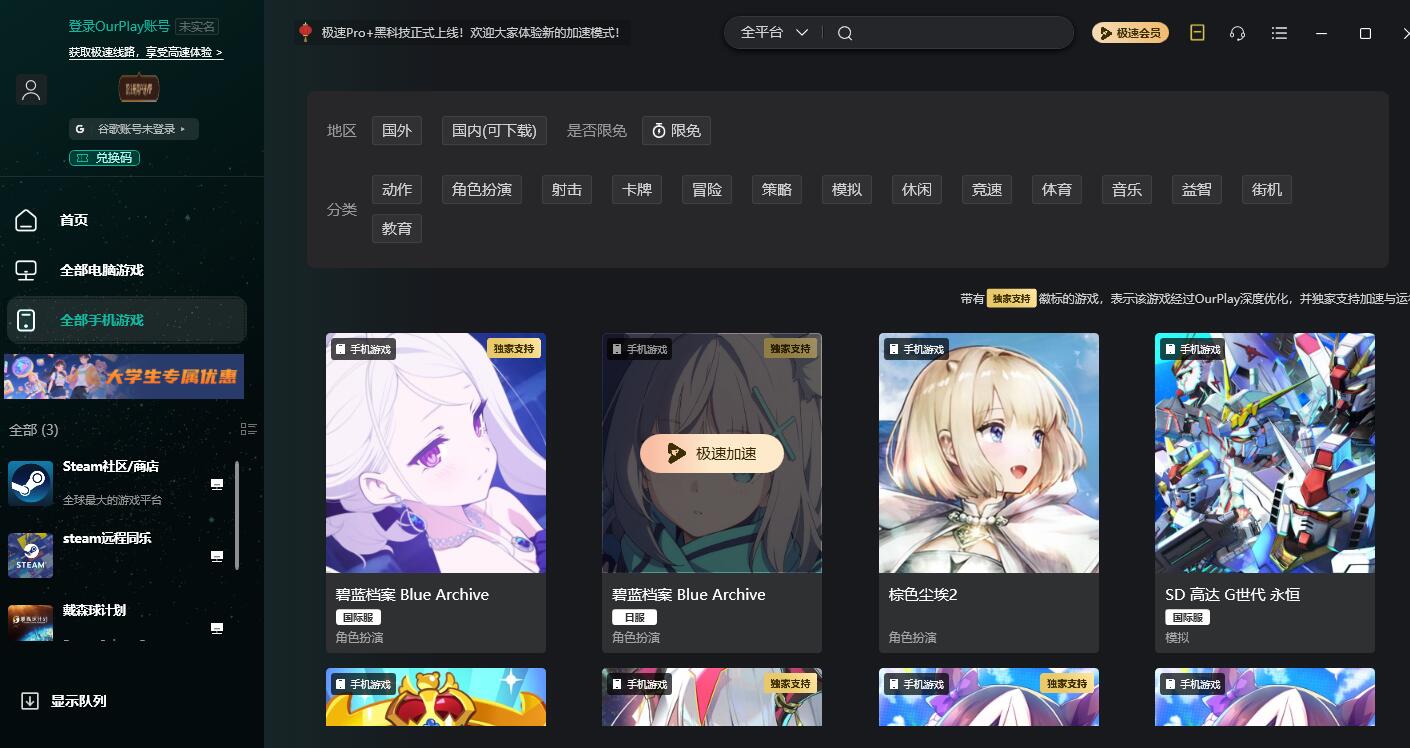
Task: Click the 极速加速 button on Blue Archive
Action: coord(712,453)
